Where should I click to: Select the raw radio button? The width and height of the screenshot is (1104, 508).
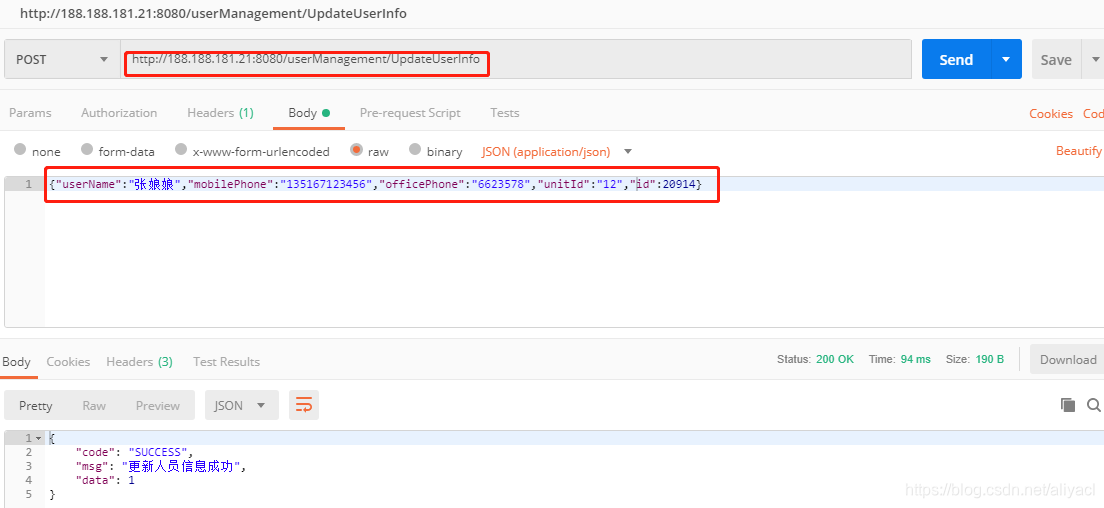pyautogui.click(x=356, y=149)
